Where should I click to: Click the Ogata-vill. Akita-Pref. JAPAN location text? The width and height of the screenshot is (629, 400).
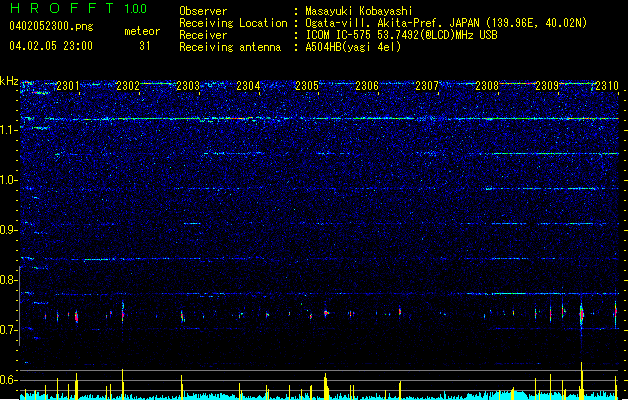(446, 23)
